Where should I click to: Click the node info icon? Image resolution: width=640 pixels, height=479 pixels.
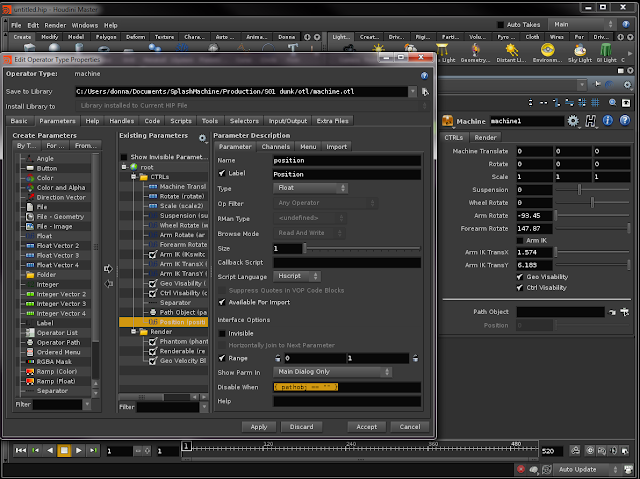pyautogui.click(x=608, y=120)
